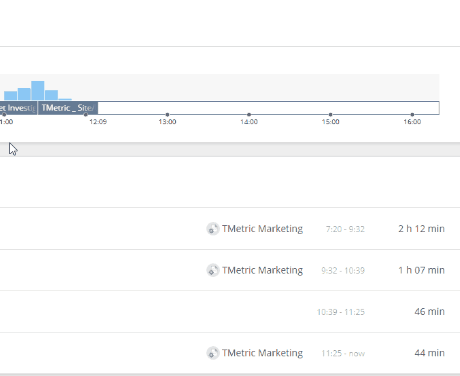Screen dimensions: 460x376
Task: Select the TMetric _ Site timeline segment
Action: click(x=68, y=108)
